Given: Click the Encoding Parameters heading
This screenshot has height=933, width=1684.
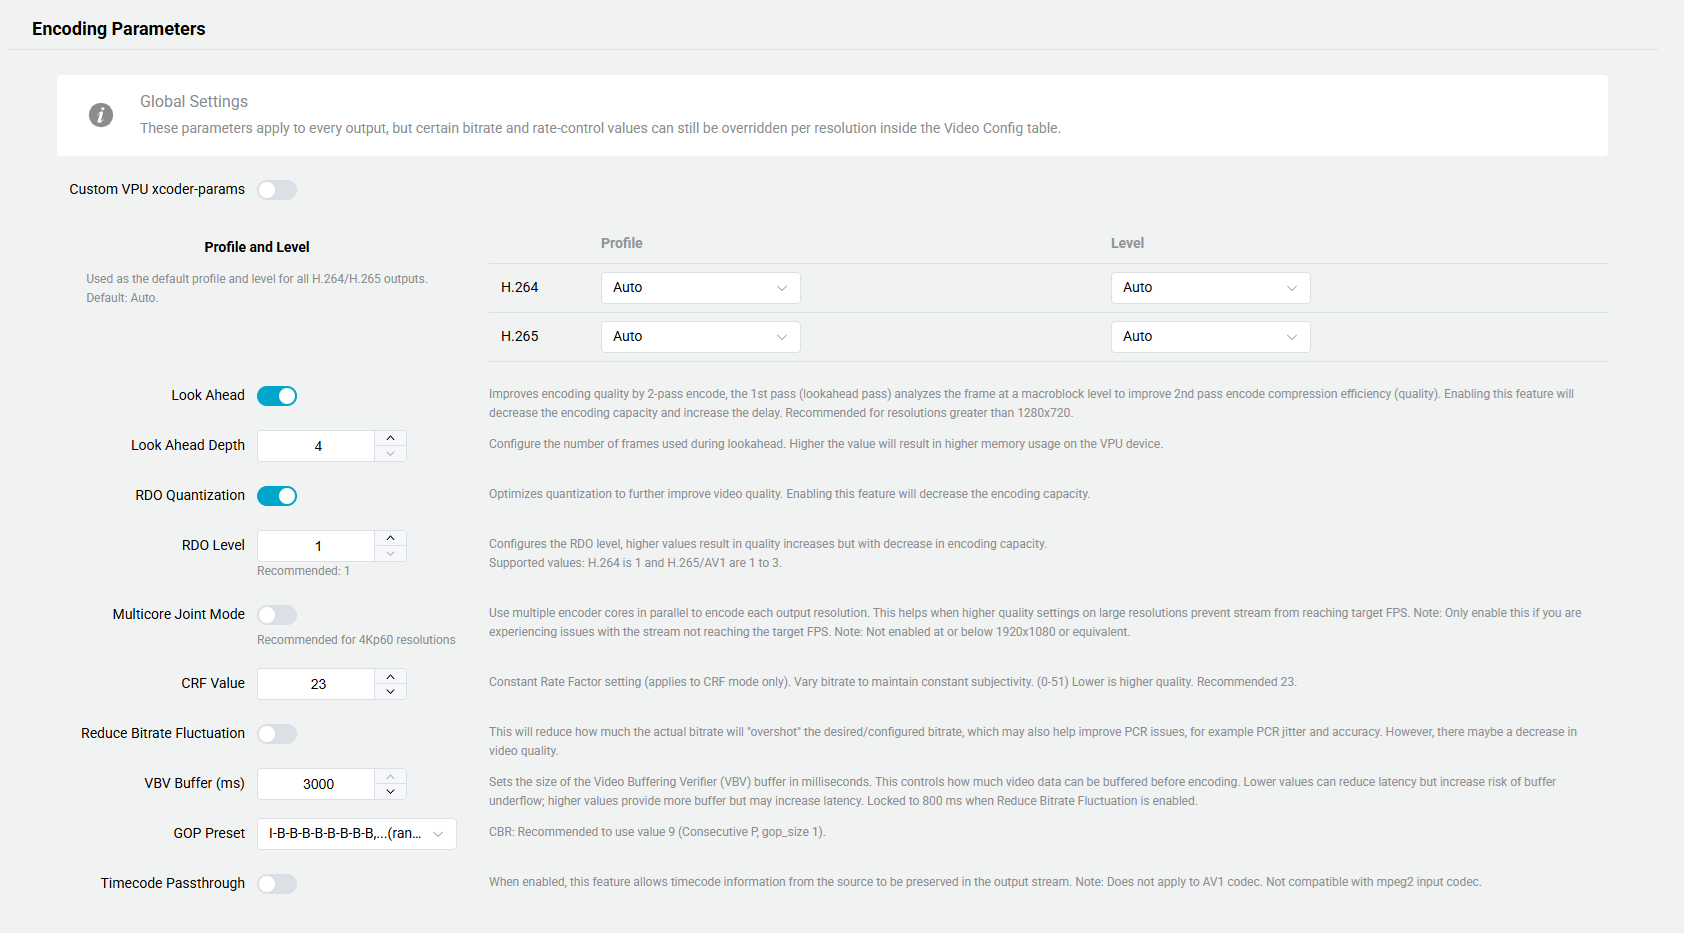Looking at the screenshot, I should click(x=118, y=29).
